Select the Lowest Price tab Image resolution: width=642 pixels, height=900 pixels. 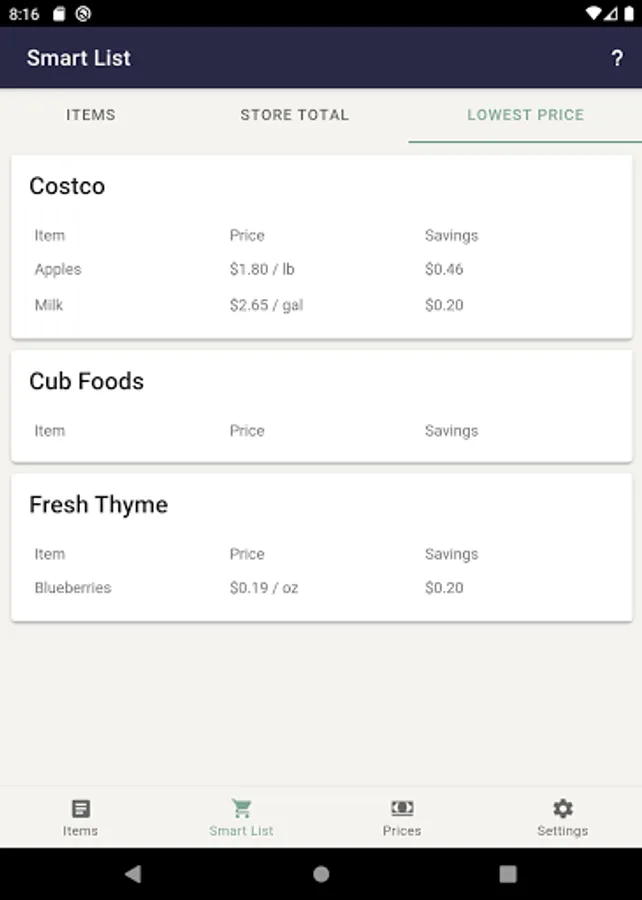[x=525, y=115]
